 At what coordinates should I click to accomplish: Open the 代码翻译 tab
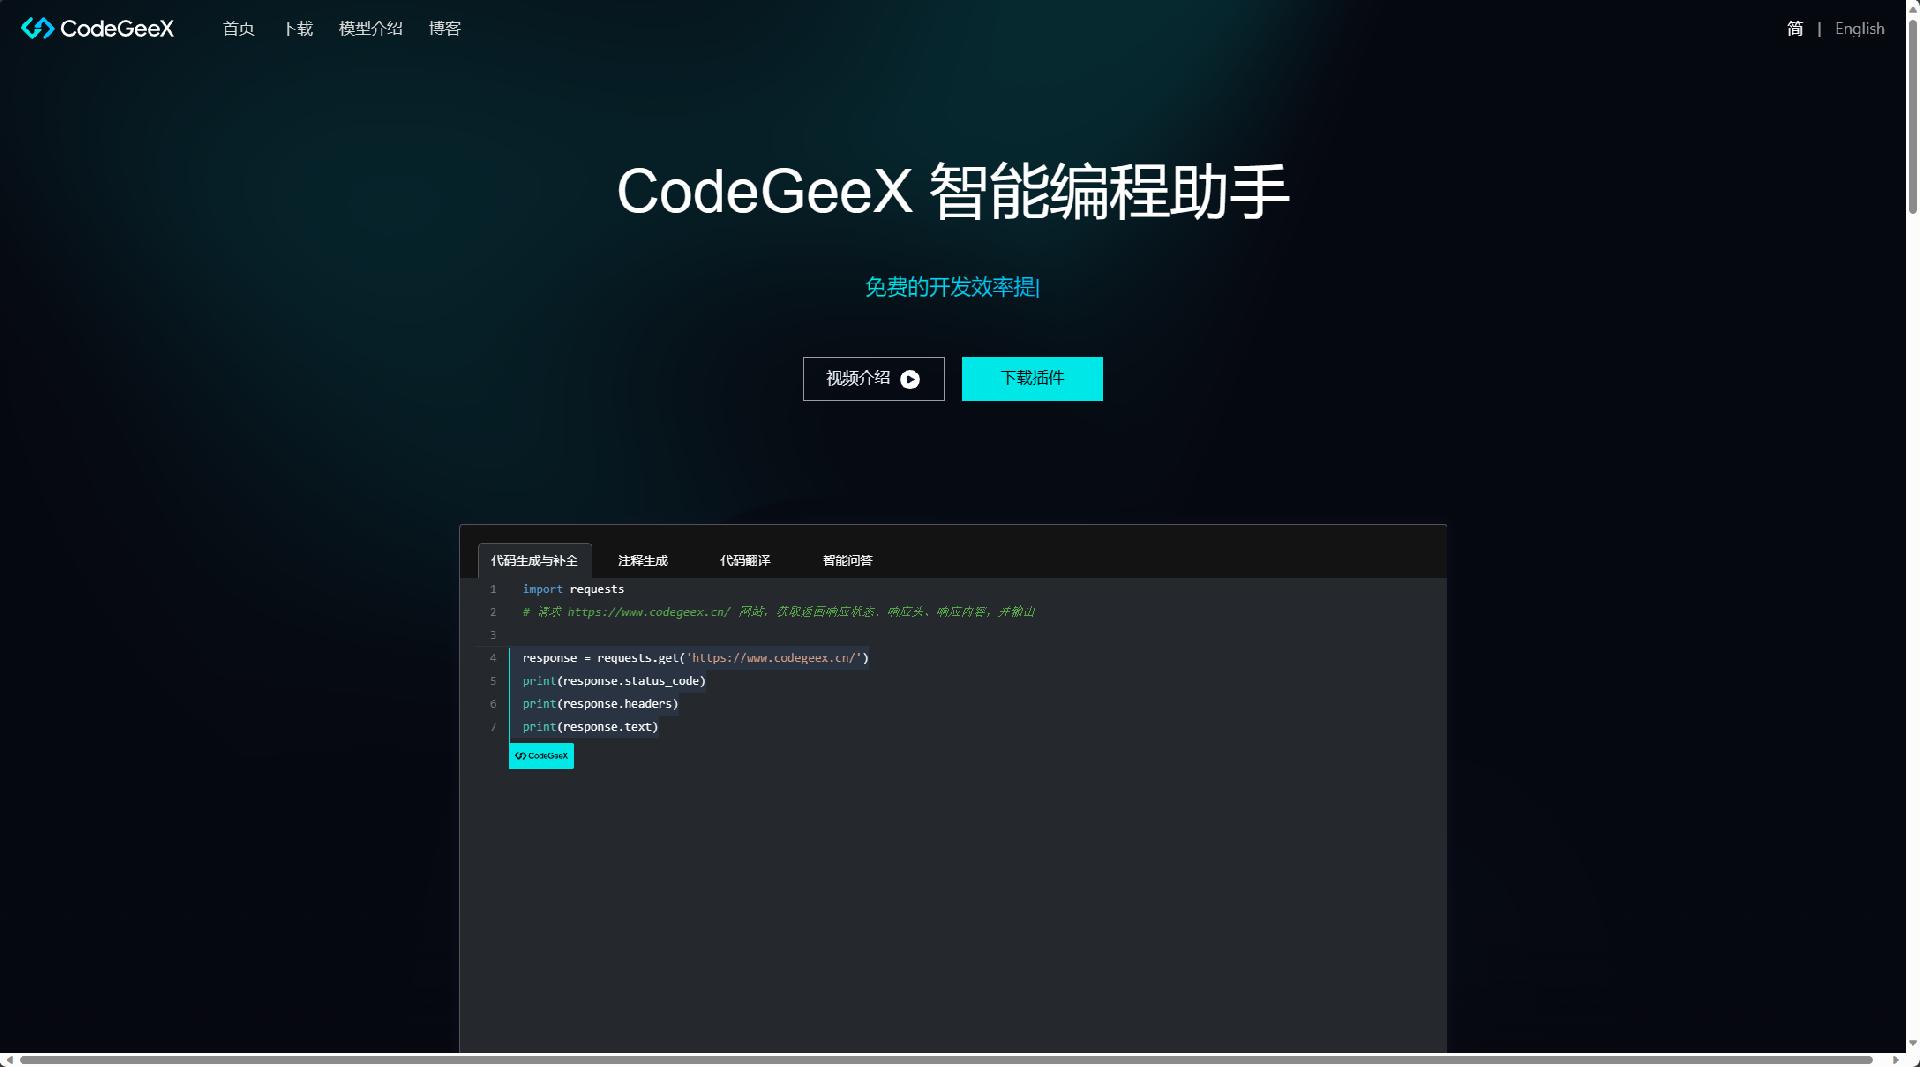(x=746, y=560)
